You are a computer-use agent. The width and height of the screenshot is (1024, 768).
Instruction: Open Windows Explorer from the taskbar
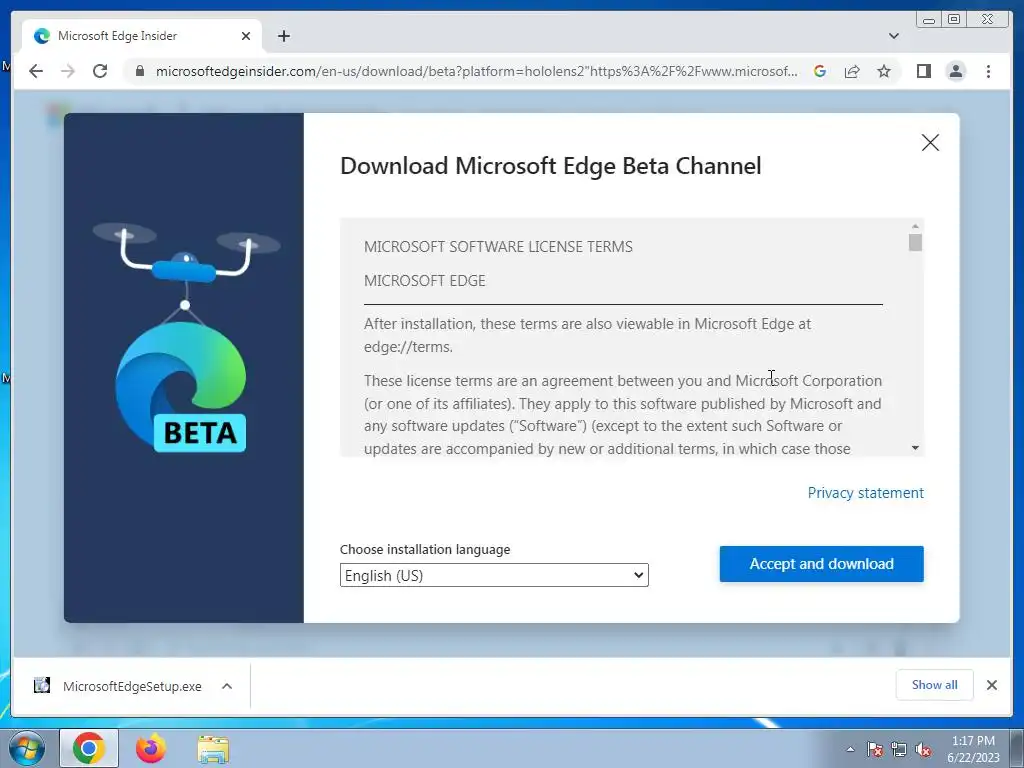(214, 748)
